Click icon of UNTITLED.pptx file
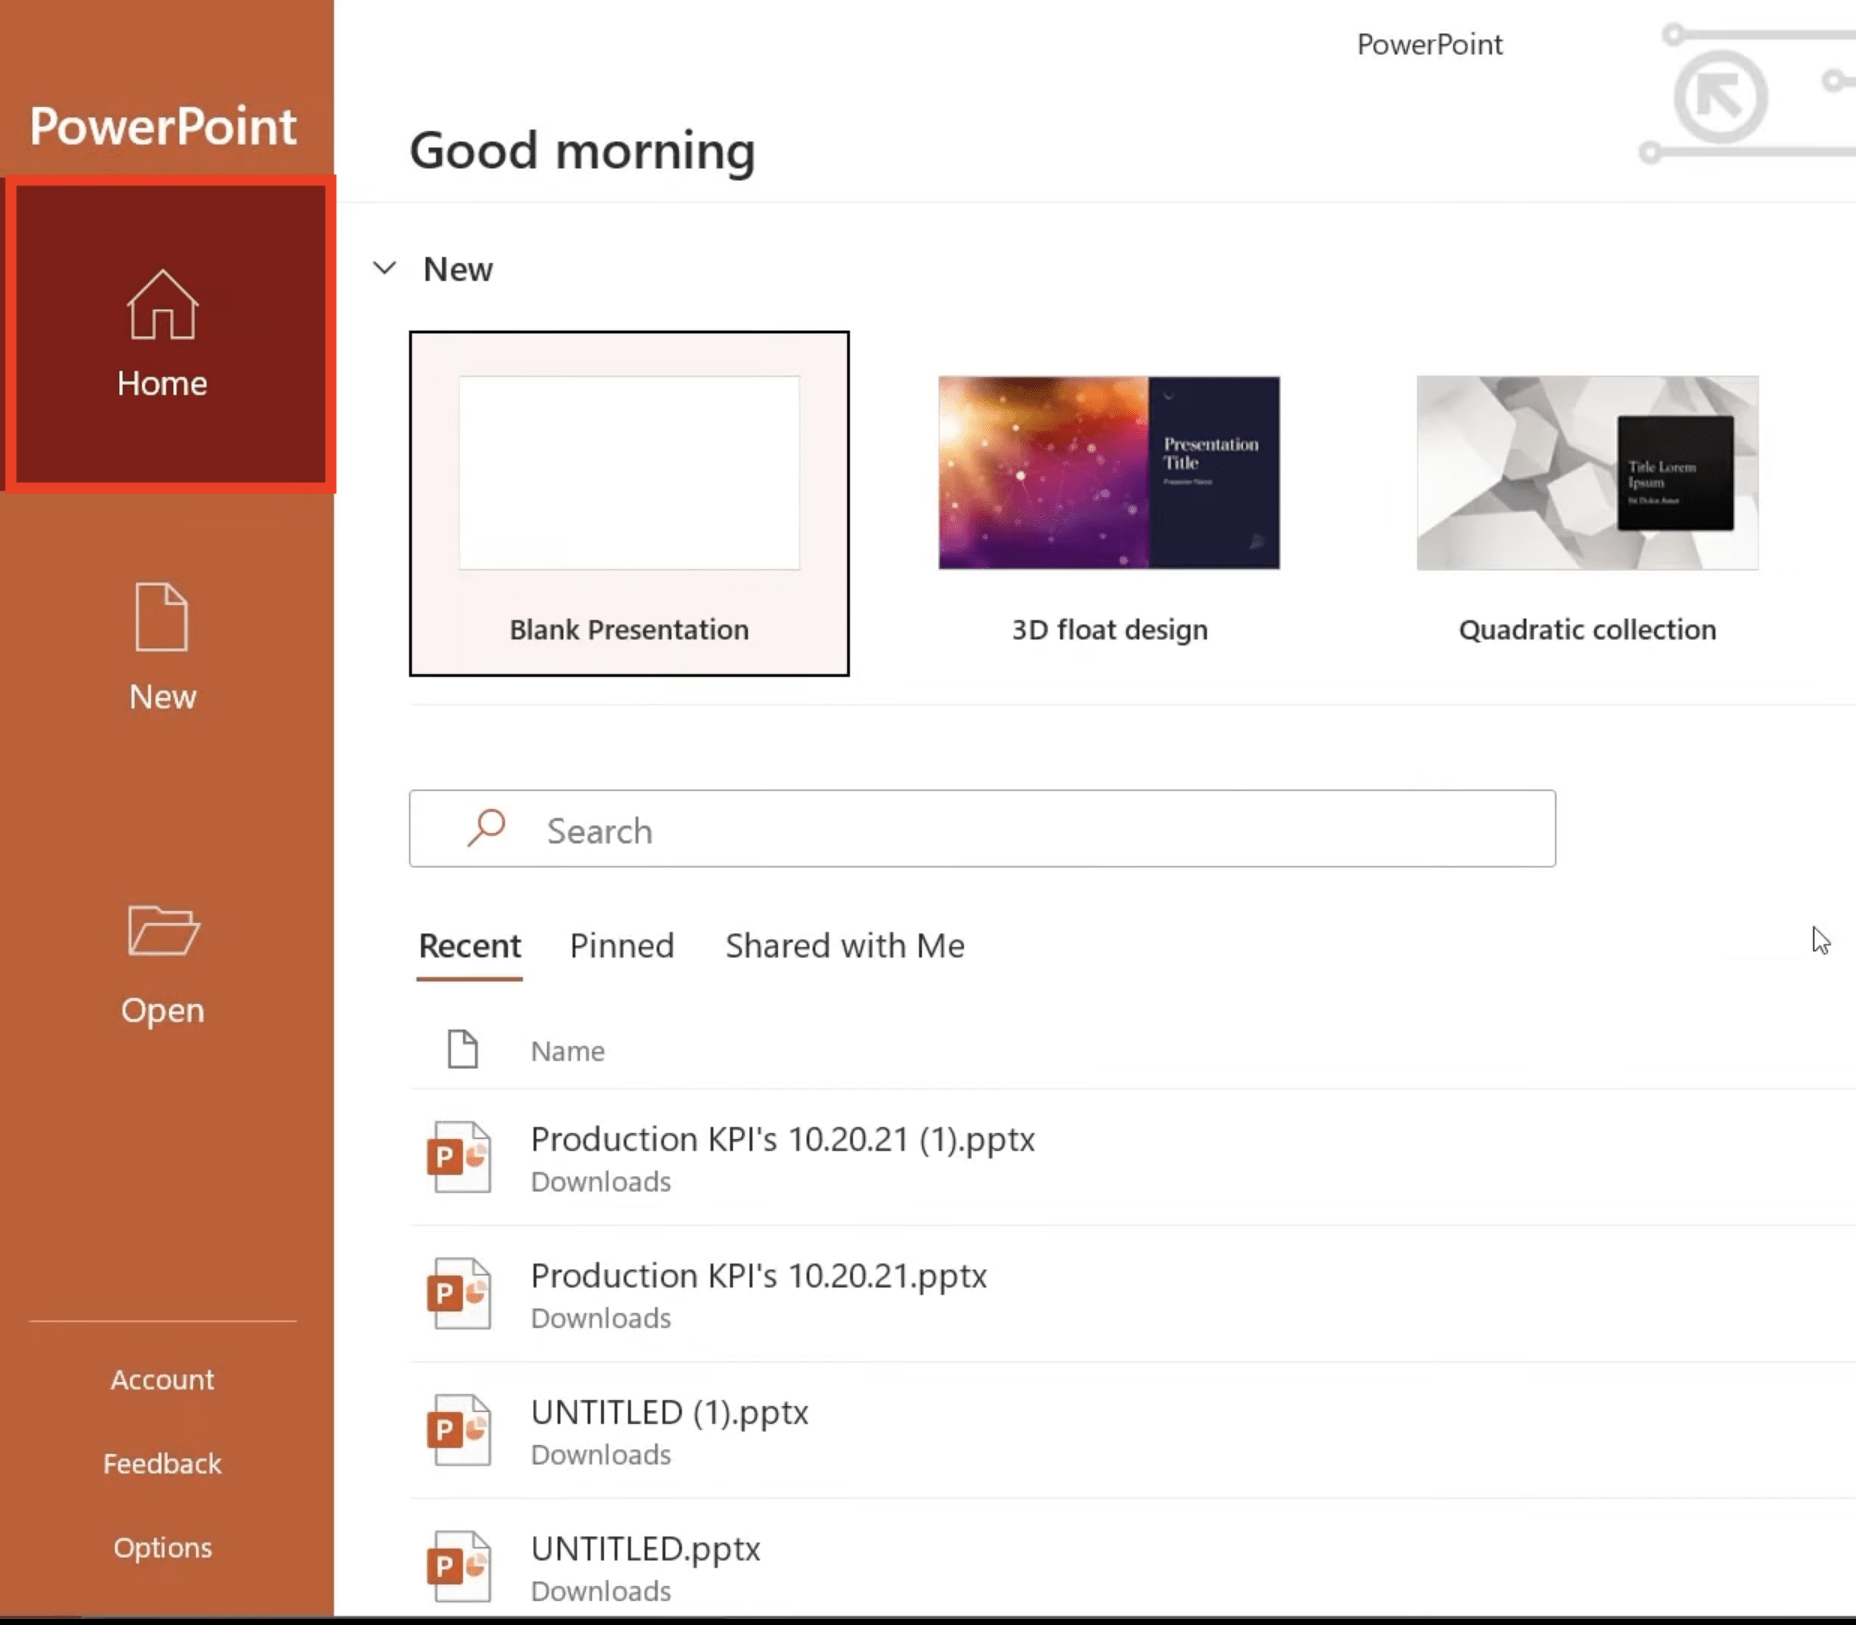Viewport: 1856px width, 1625px height. pos(459,1566)
